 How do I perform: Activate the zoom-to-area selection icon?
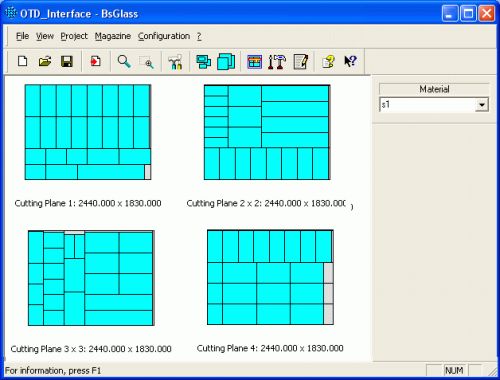[147, 62]
